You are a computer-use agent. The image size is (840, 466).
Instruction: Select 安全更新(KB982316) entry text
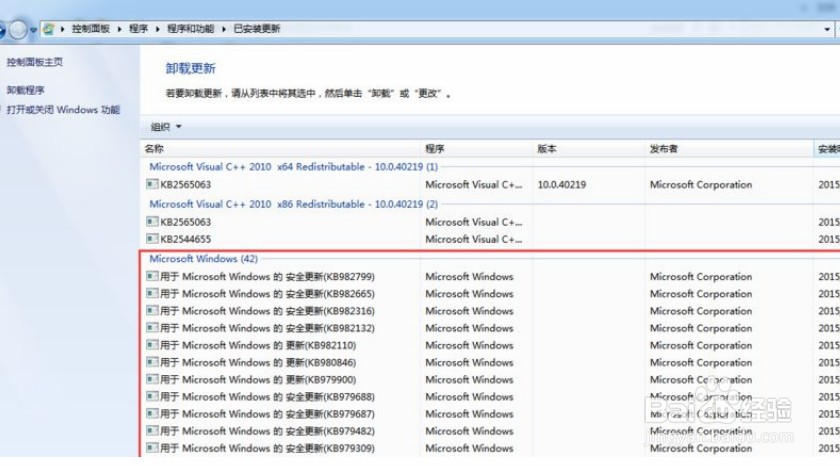point(267,311)
